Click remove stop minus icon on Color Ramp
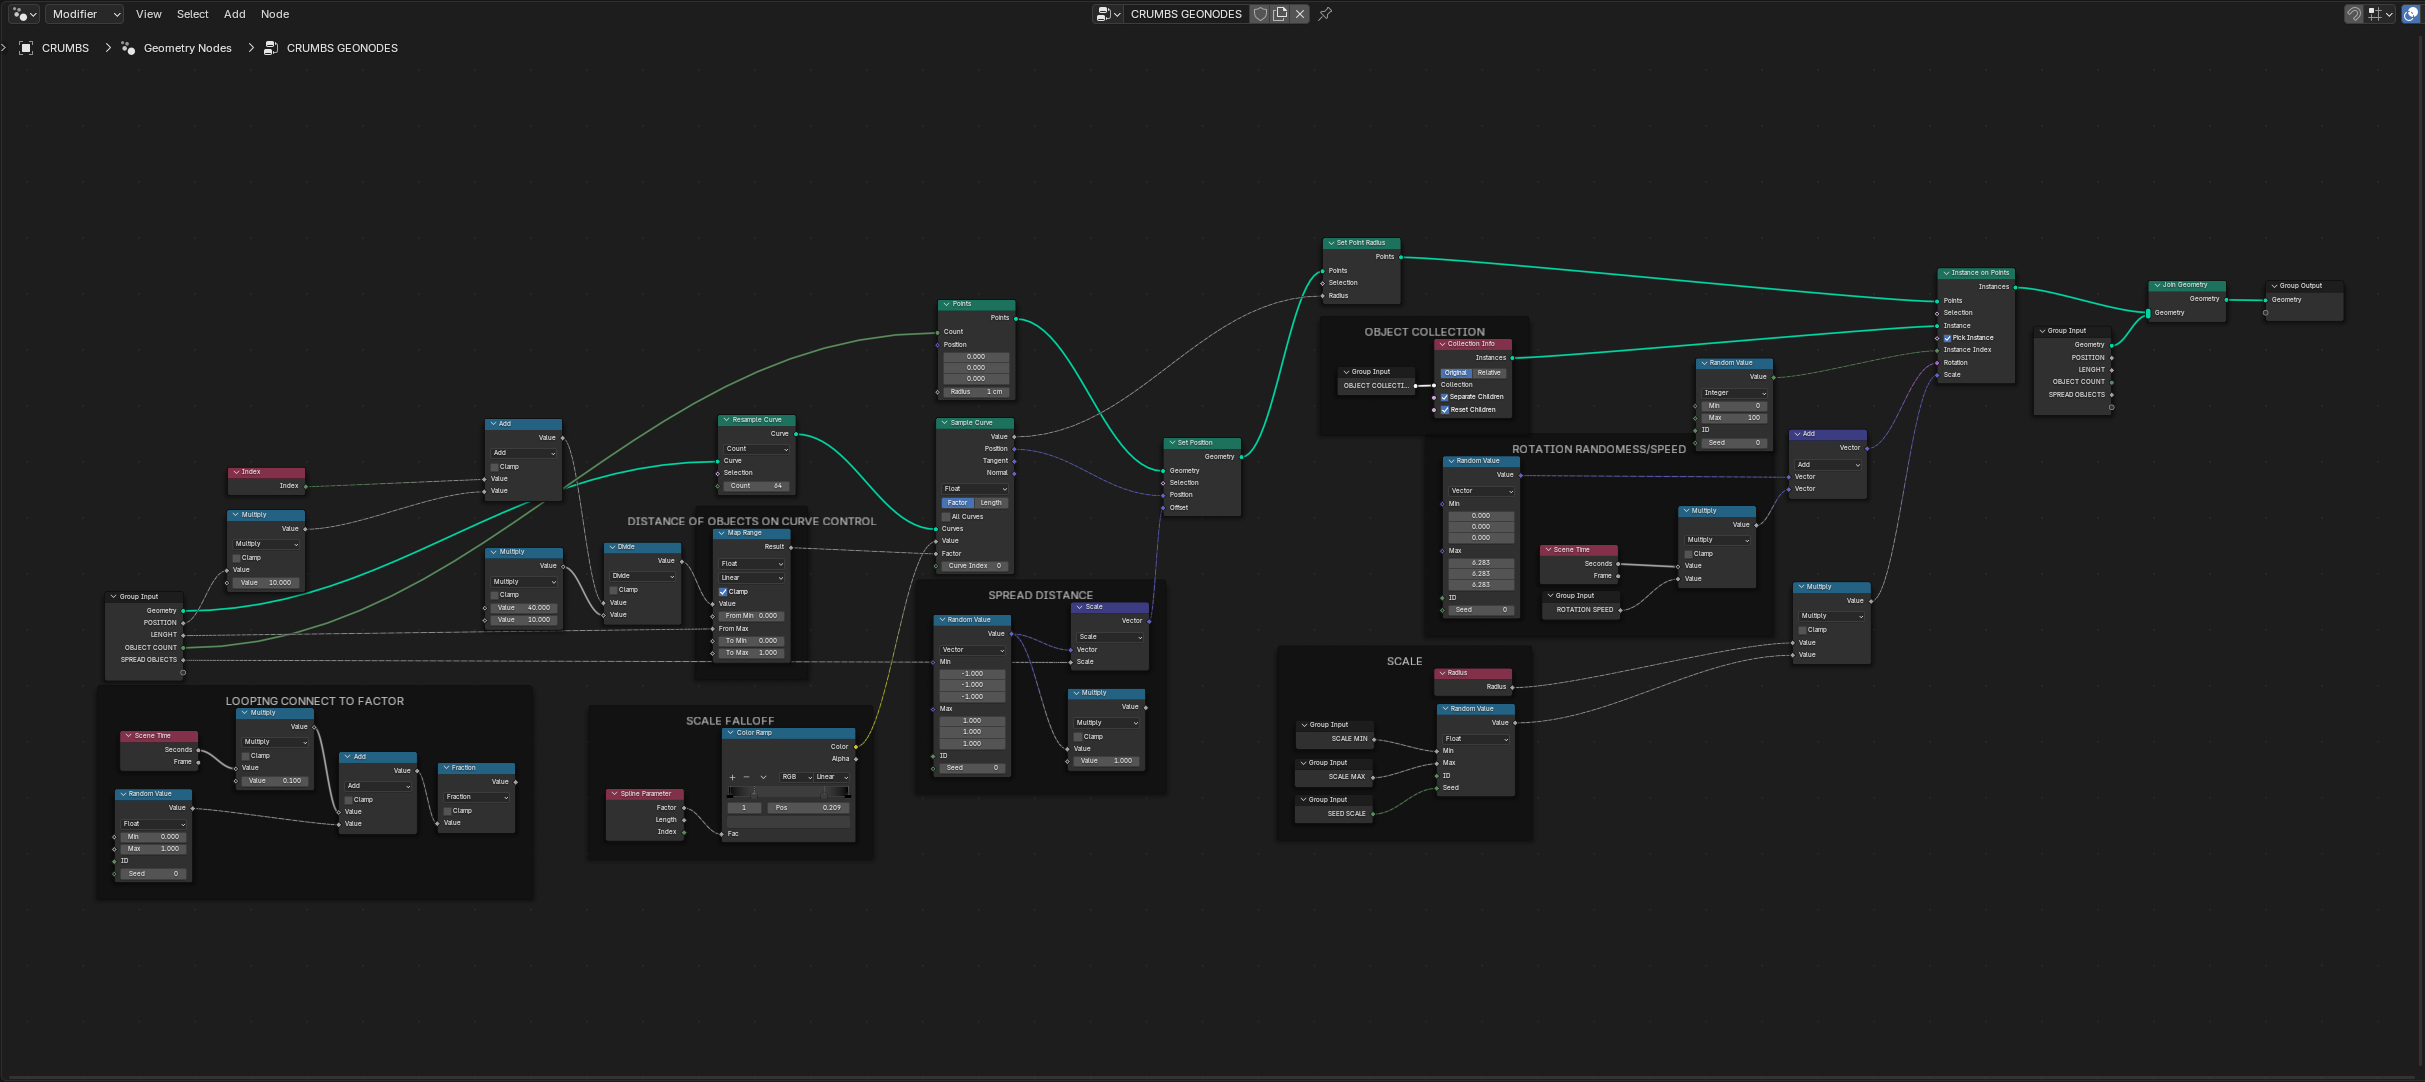 click(x=746, y=777)
